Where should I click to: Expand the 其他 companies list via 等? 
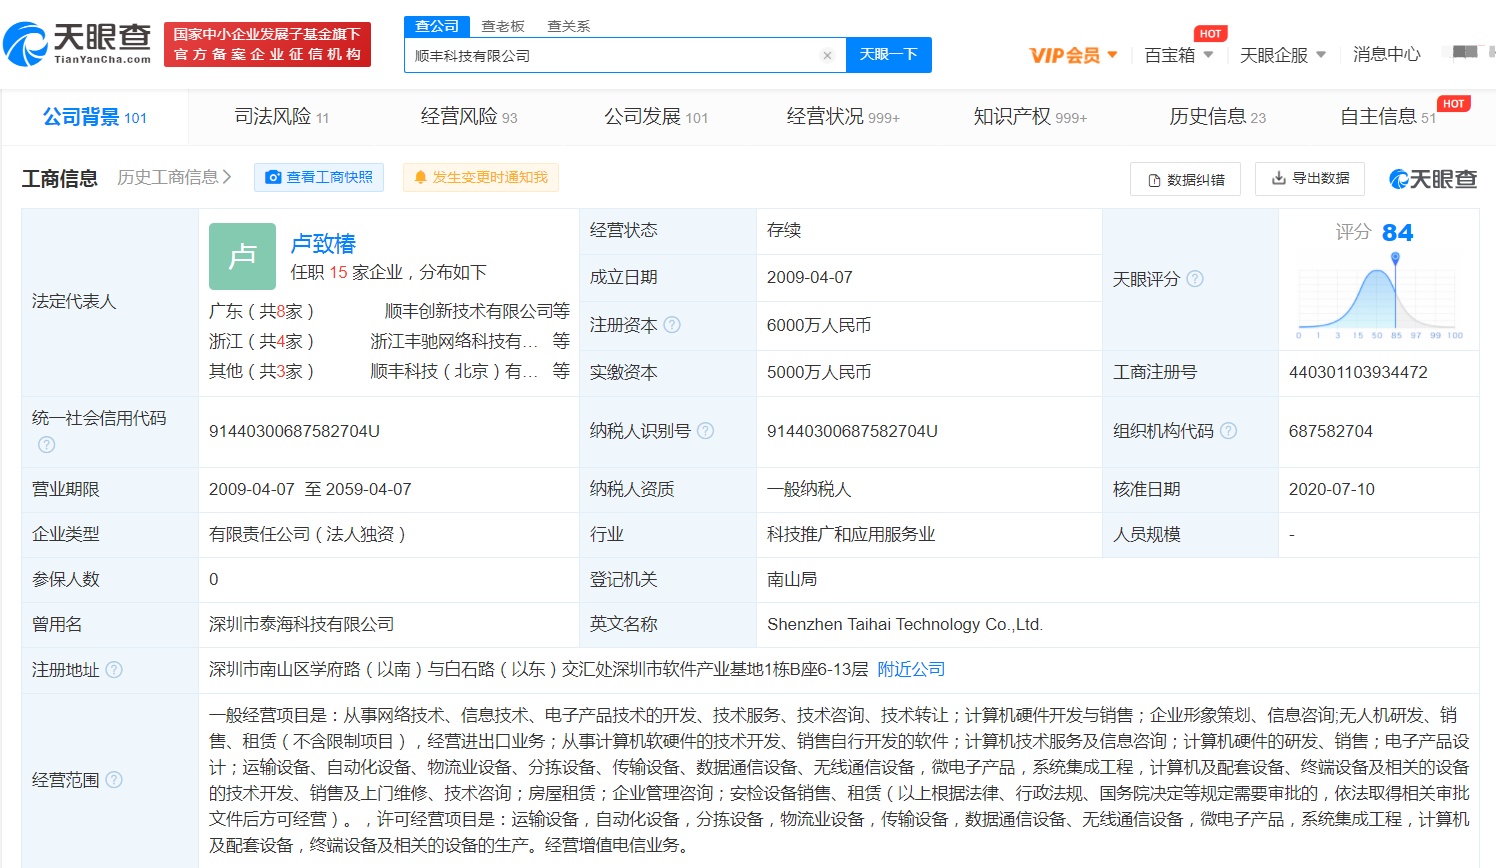[561, 371]
